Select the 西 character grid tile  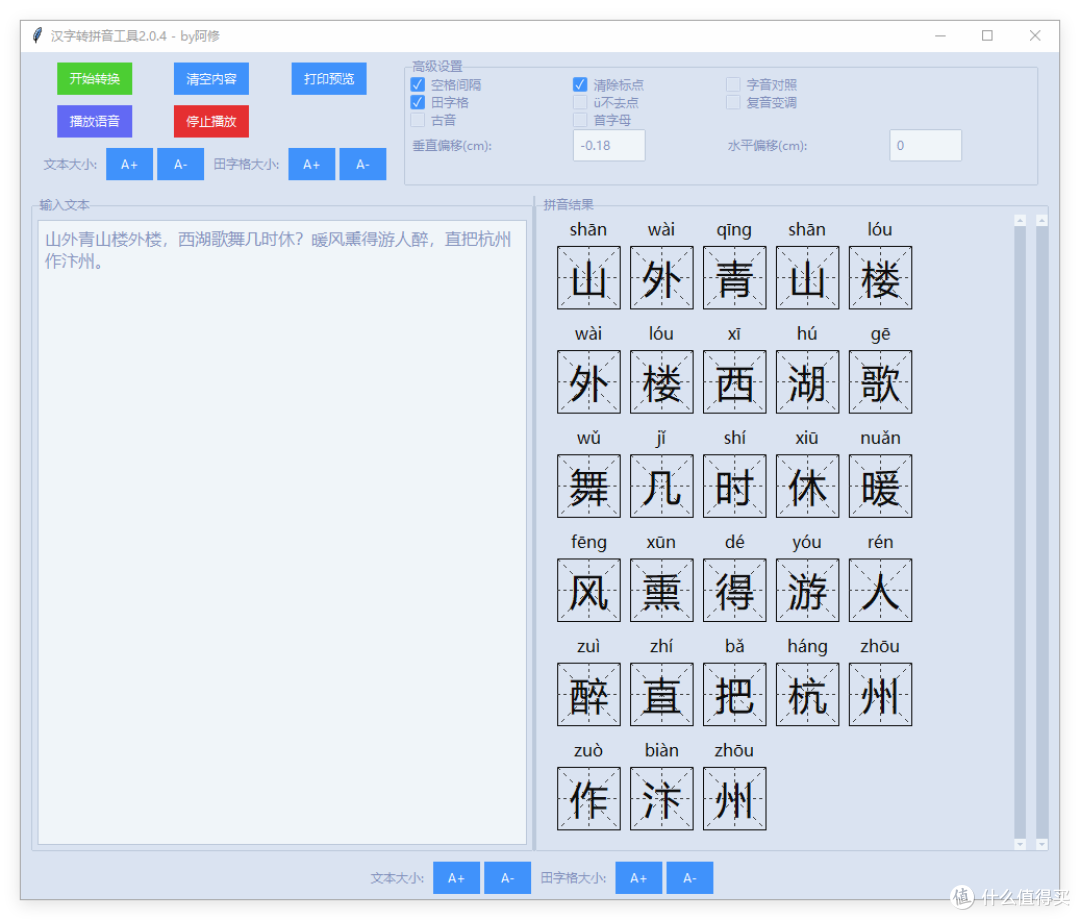tap(734, 381)
